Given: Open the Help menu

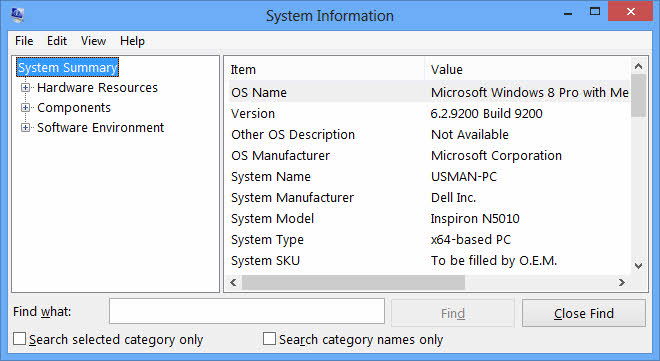Looking at the screenshot, I should coord(132,41).
